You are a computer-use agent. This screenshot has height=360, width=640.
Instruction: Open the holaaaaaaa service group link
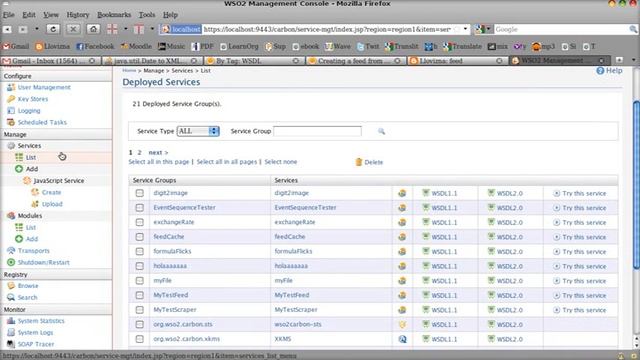tap(170, 266)
